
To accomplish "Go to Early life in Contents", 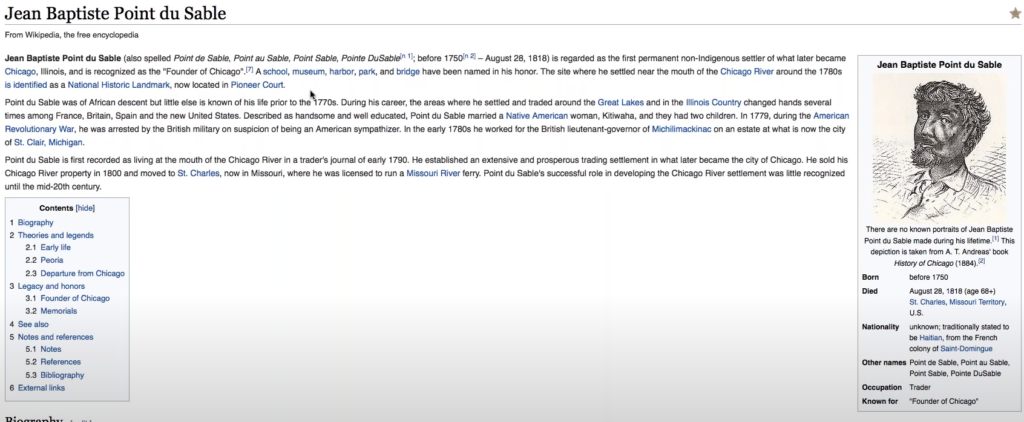I will point(55,247).
